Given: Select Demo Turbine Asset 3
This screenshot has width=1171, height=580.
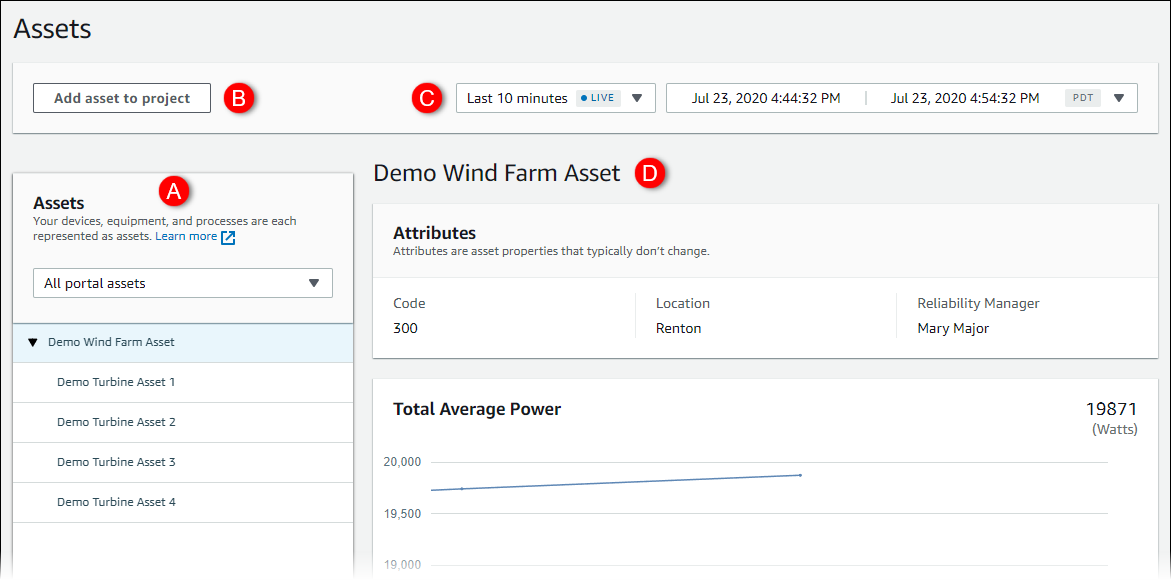Looking at the screenshot, I should coord(115,461).
